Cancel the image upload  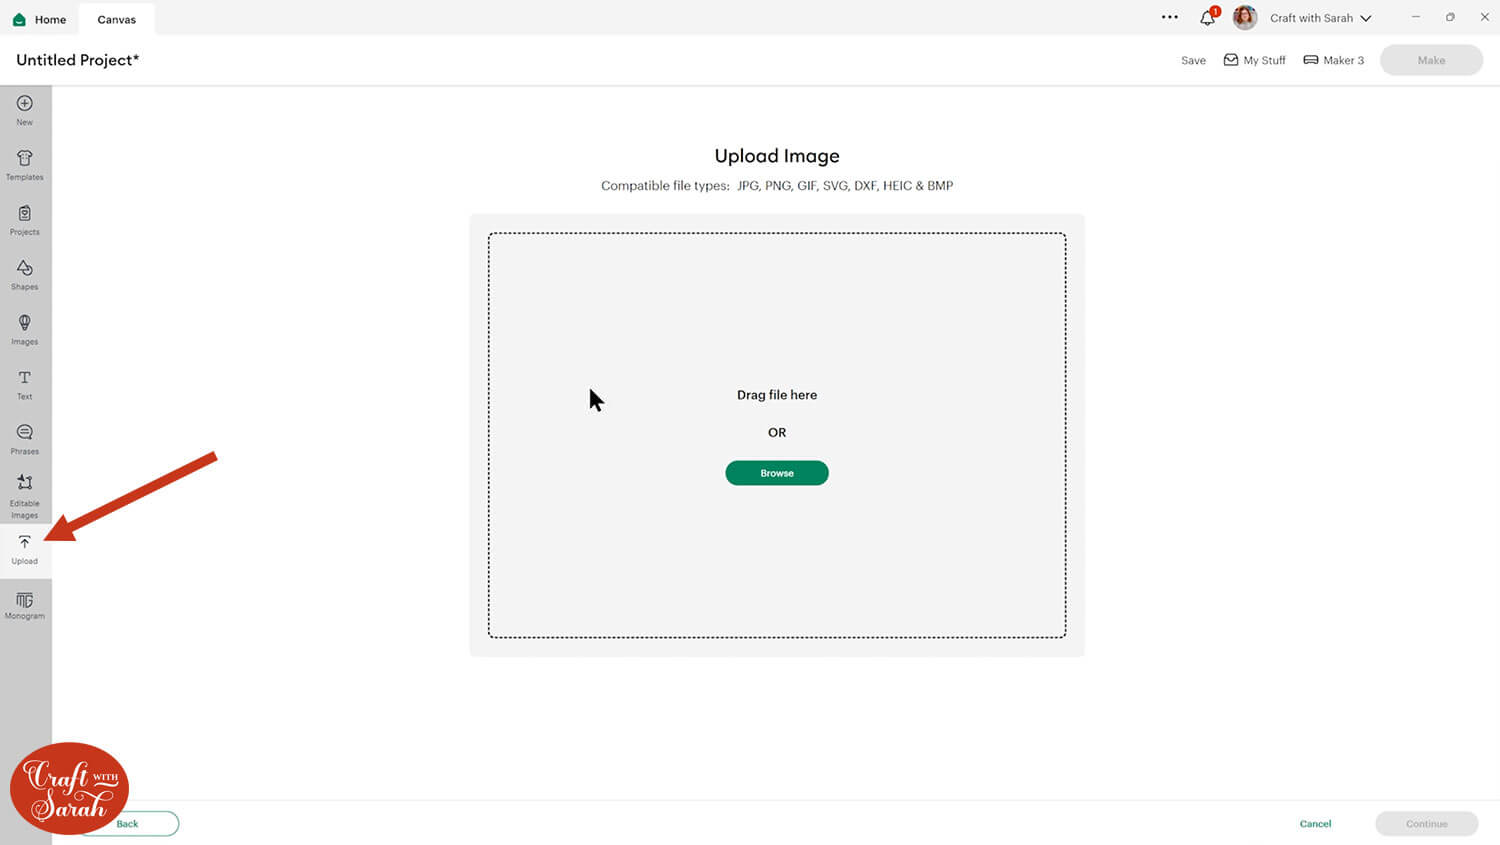[1315, 824]
